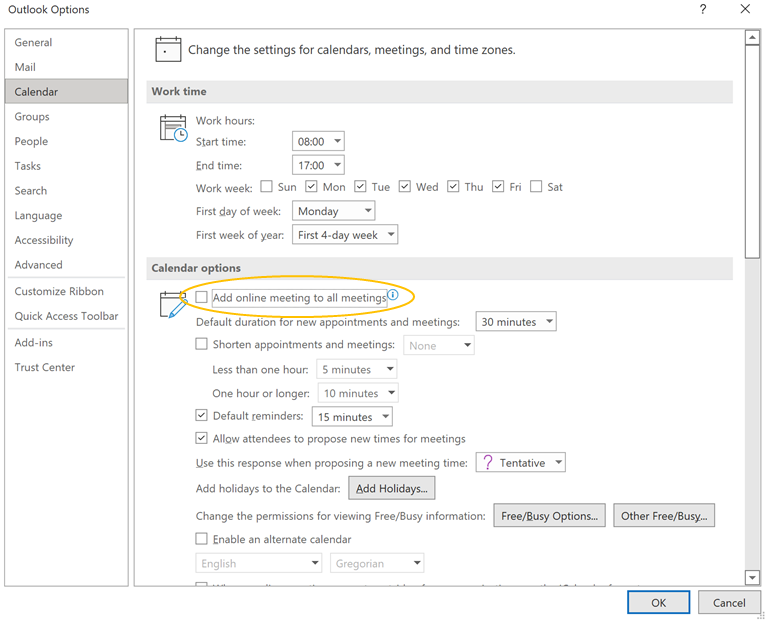
Task: Check Shorten appointments and meetings
Action: pyautogui.click(x=202, y=345)
